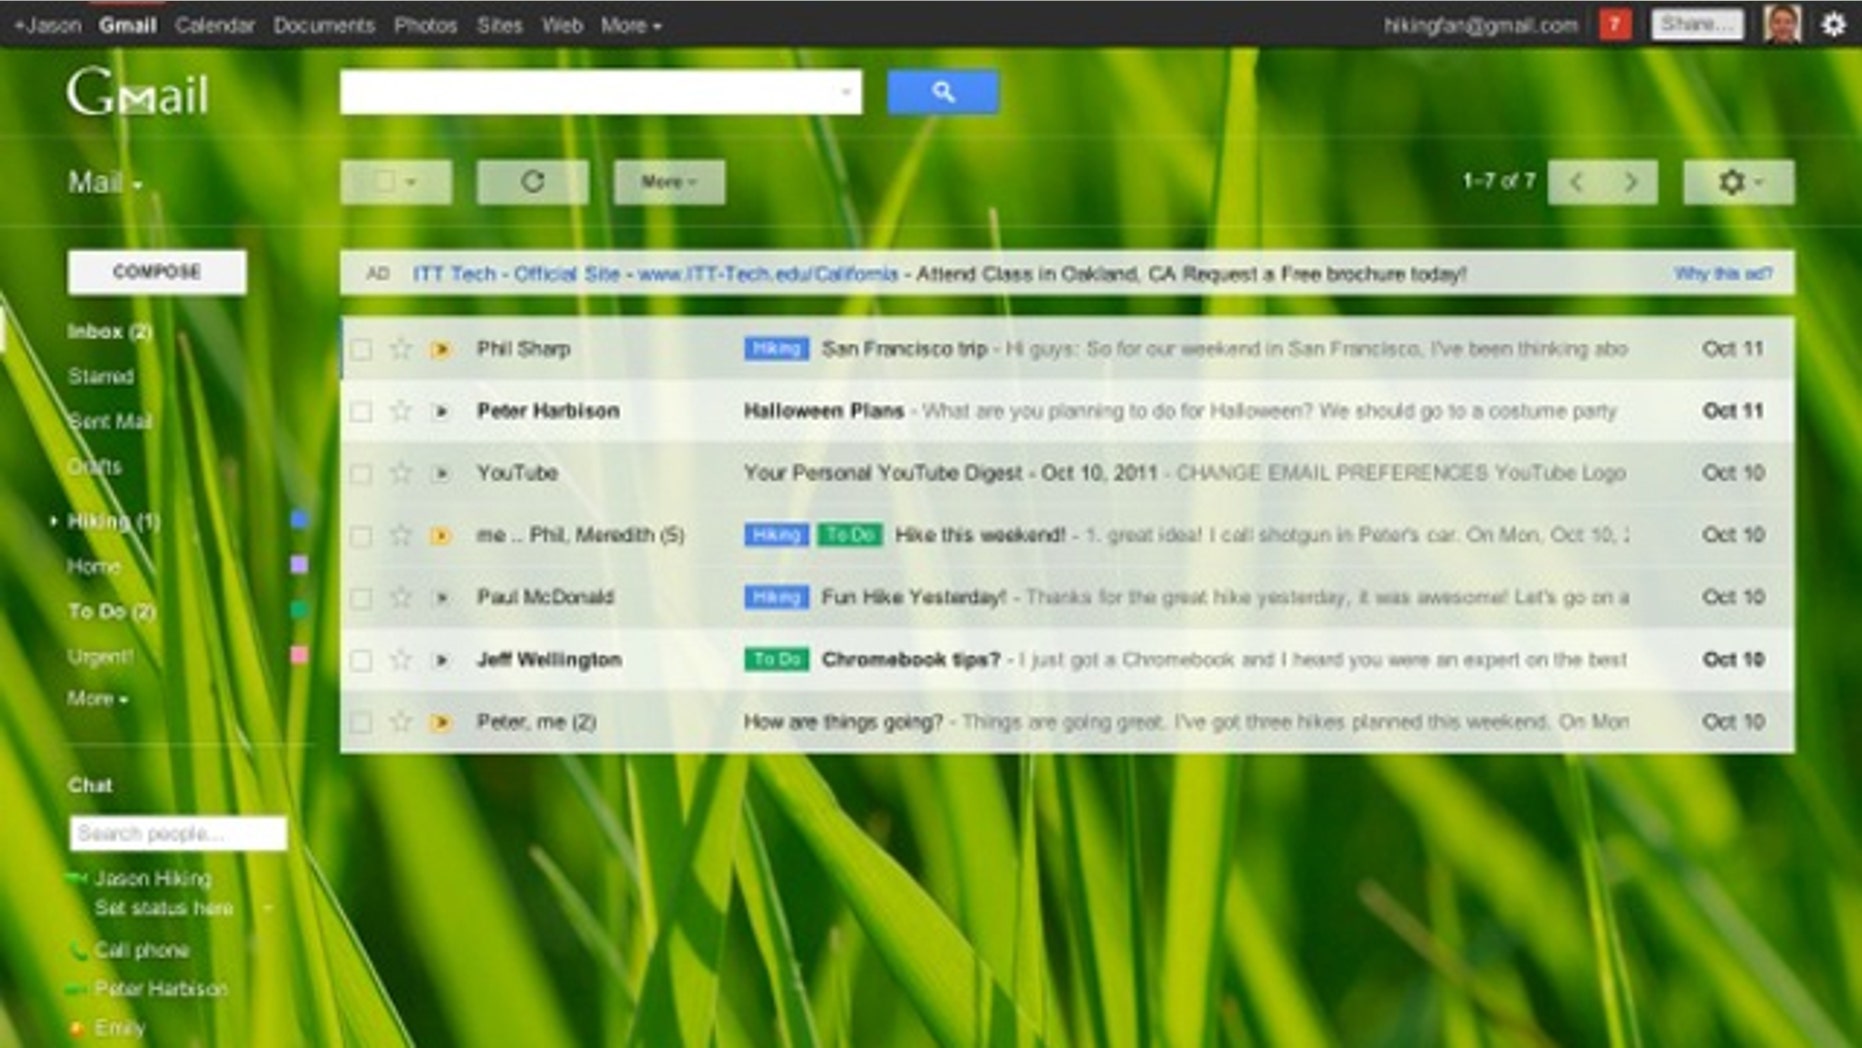Viewport: 1862px width, 1048px height.
Task: Toggle importance marker on Peter Harbison email
Action: point(440,411)
